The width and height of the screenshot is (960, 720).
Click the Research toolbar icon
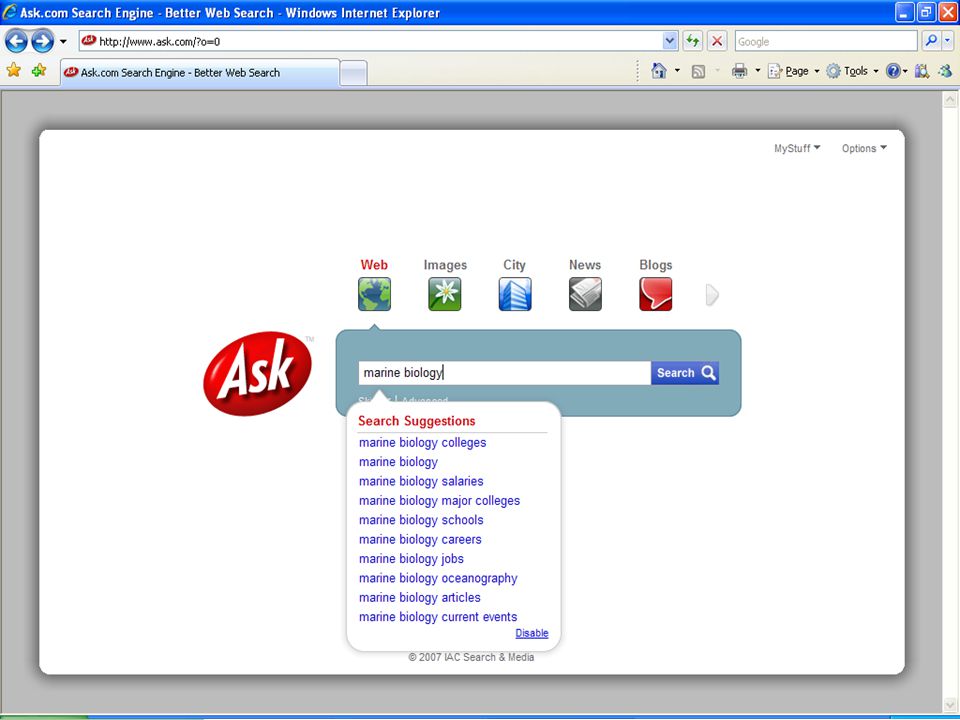pyautogui.click(x=921, y=71)
